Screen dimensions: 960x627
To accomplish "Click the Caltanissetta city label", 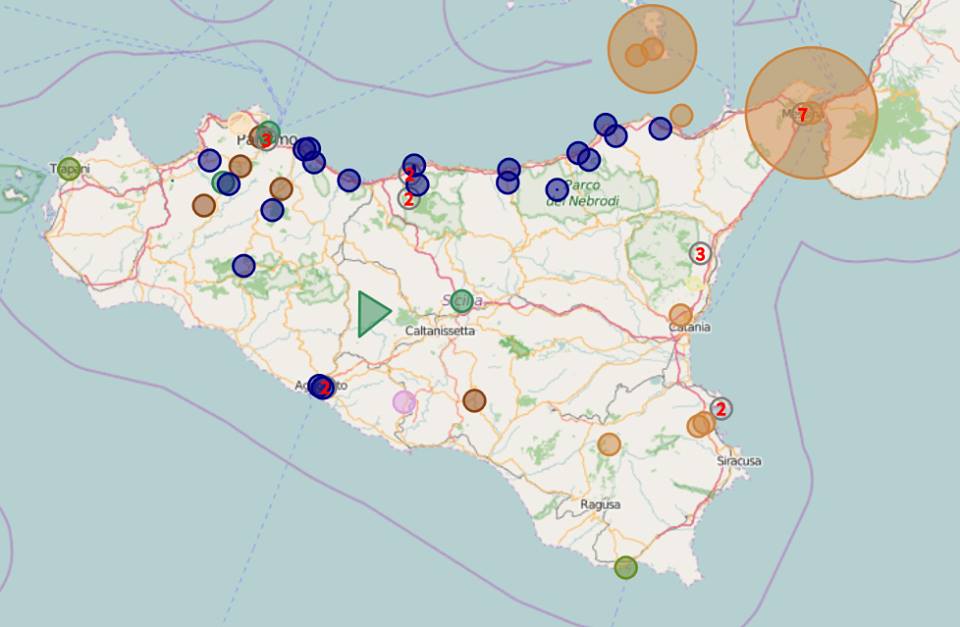I will point(440,330).
